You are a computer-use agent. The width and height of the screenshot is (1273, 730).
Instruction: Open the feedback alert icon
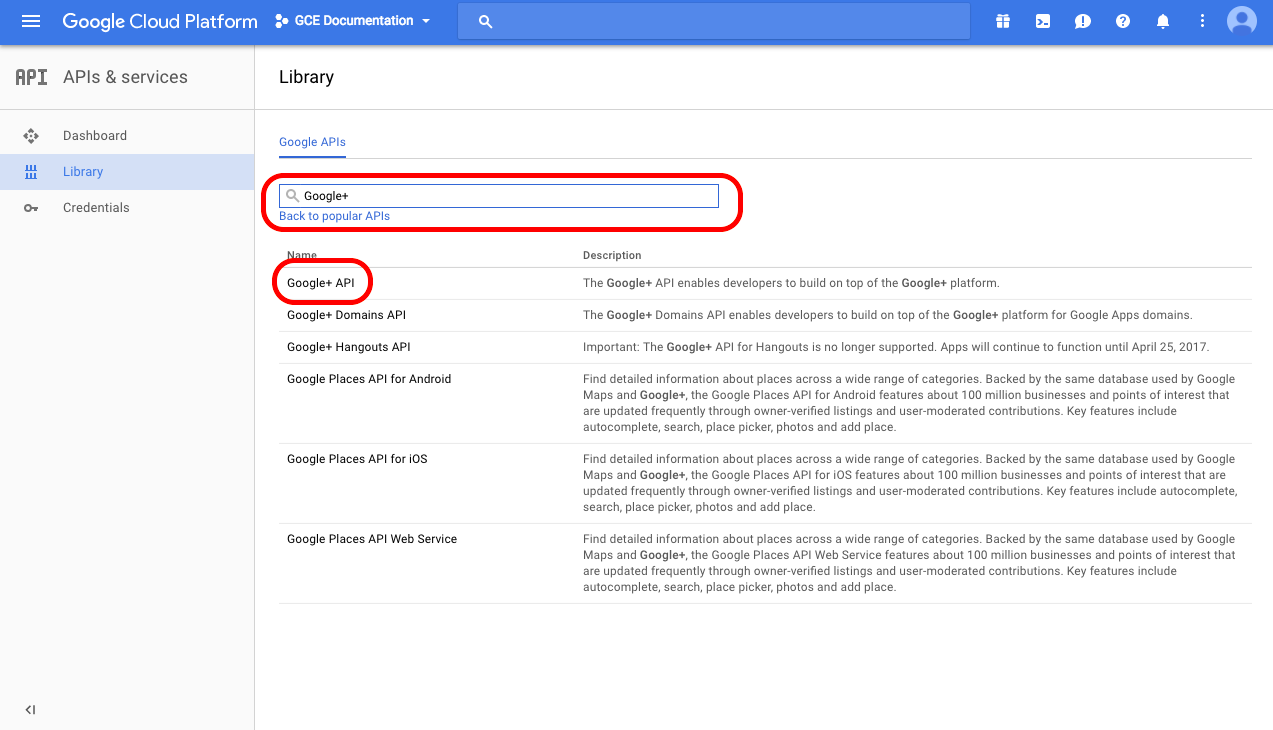(1083, 21)
